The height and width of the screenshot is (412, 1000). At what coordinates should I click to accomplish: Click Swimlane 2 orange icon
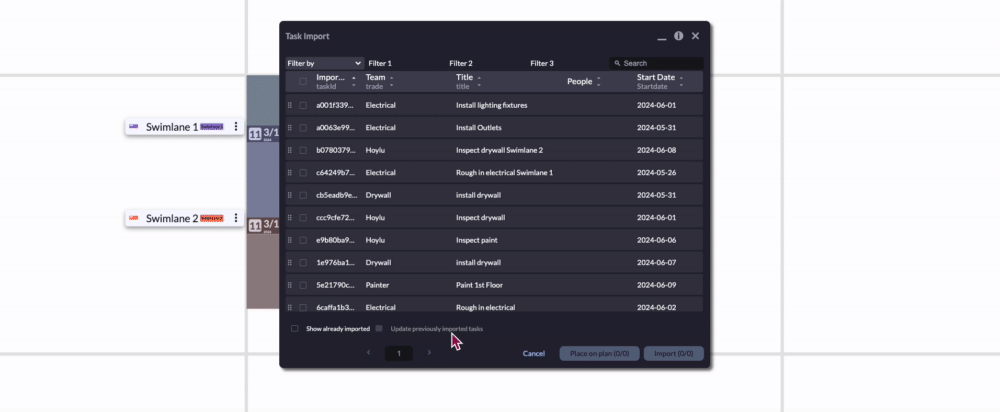pyautogui.click(x=133, y=218)
